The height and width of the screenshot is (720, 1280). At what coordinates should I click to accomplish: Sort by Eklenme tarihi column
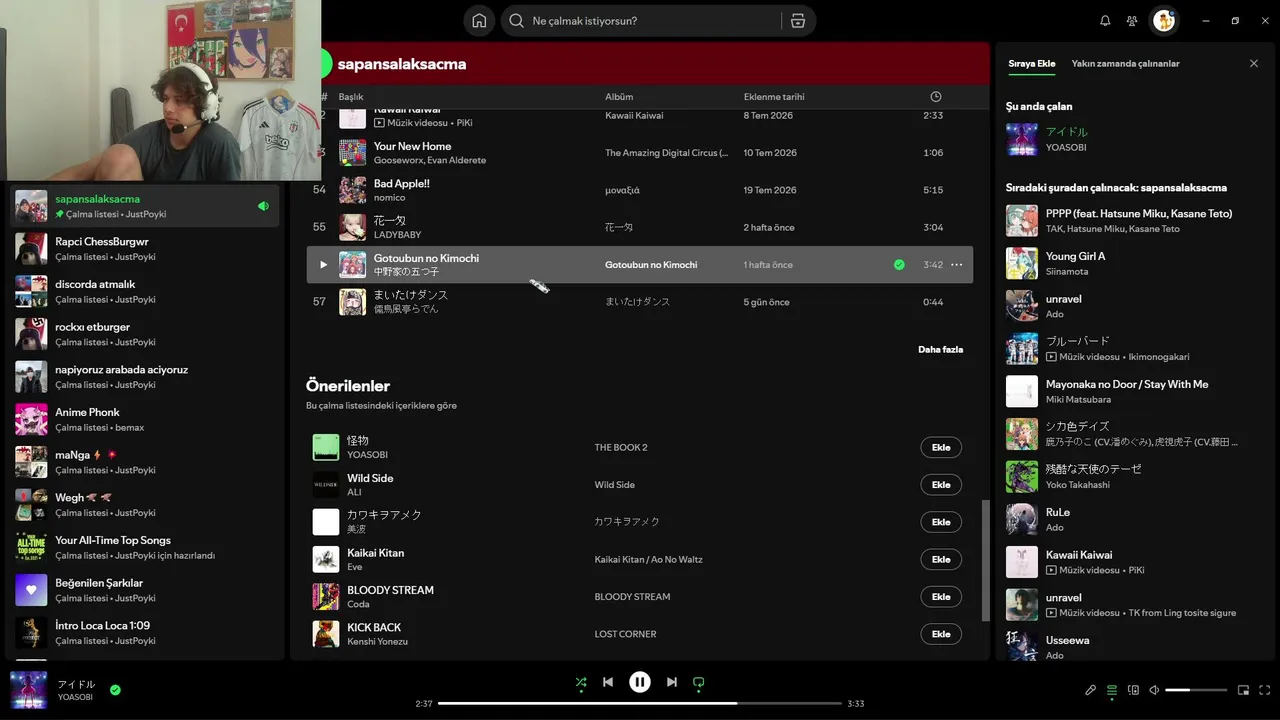click(x=774, y=97)
